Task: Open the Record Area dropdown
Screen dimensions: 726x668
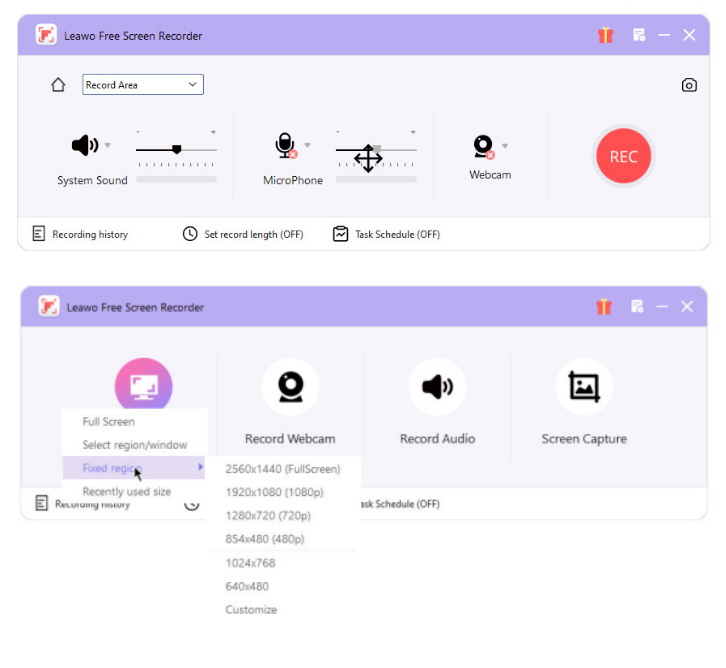Action: 143,85
